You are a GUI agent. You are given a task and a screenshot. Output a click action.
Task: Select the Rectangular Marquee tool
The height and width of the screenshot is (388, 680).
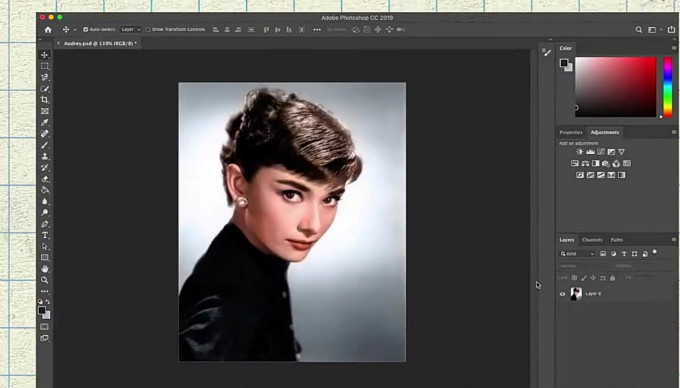[x=45, y=66]
